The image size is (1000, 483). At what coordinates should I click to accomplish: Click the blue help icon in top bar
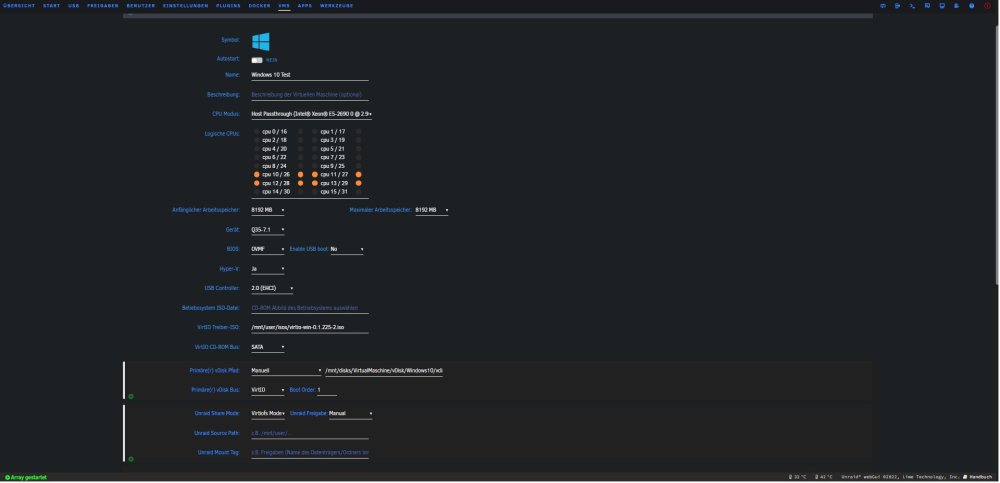[x=971, y=6]
